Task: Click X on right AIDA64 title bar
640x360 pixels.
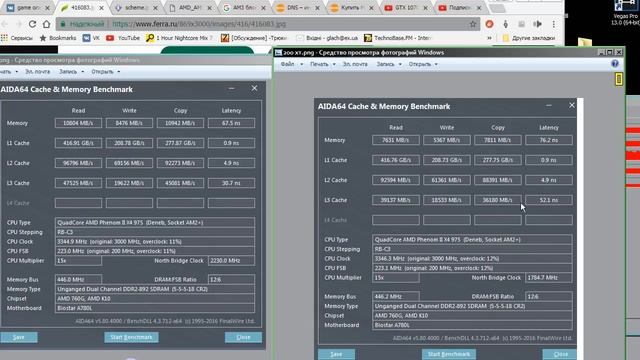Action: 572,105
